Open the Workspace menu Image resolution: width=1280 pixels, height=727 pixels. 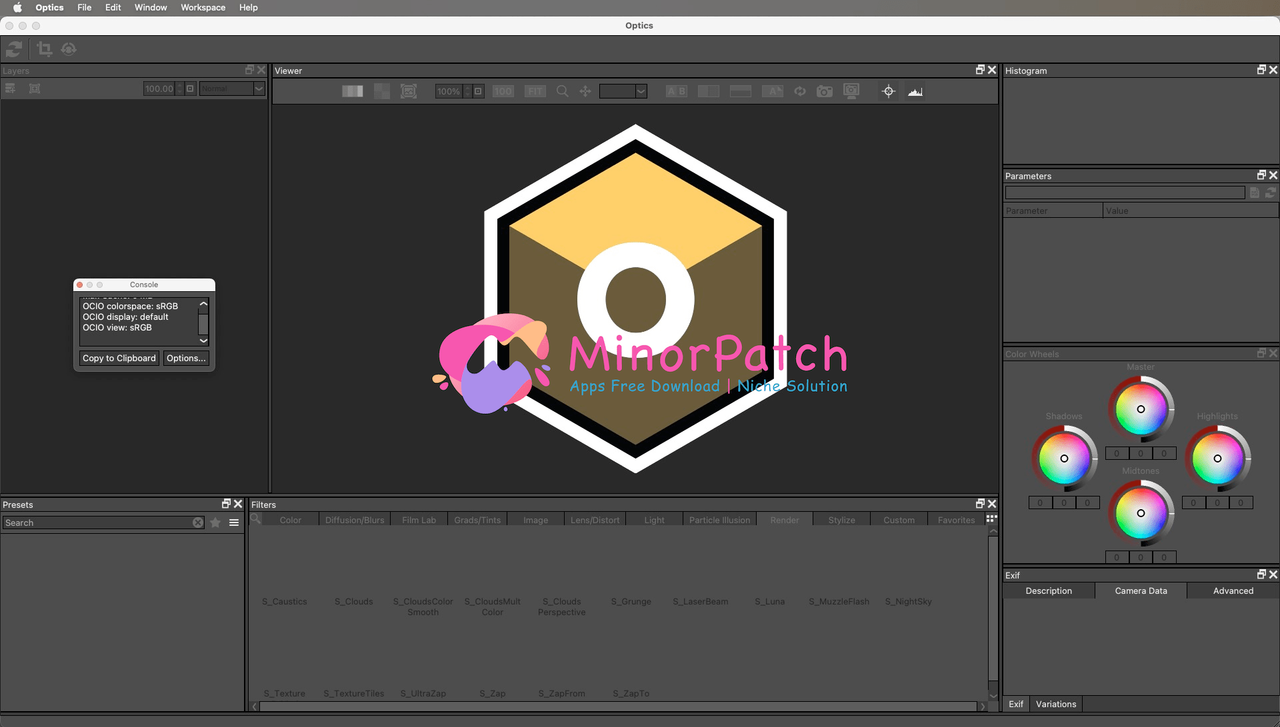(x=203, y=7)
